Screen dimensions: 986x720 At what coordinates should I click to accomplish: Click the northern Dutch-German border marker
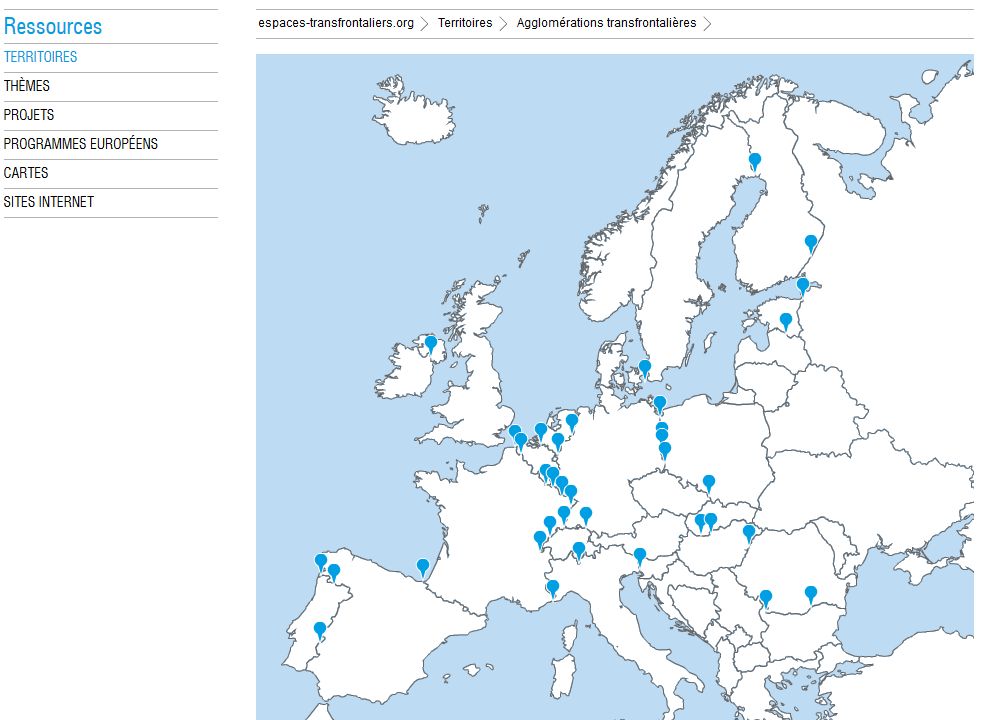(572, 421)
